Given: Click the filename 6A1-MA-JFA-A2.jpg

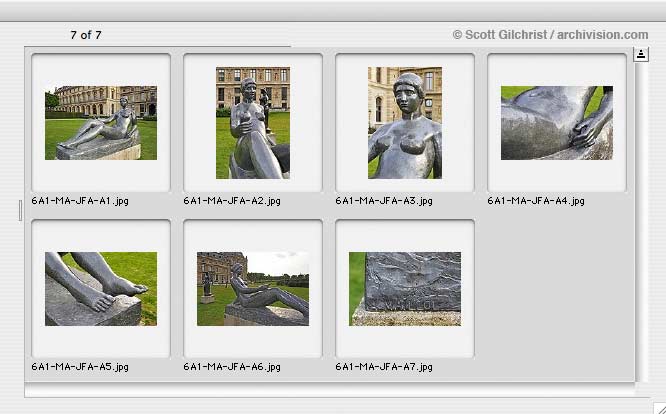Looking at the screenshot, I should point(232,200).
